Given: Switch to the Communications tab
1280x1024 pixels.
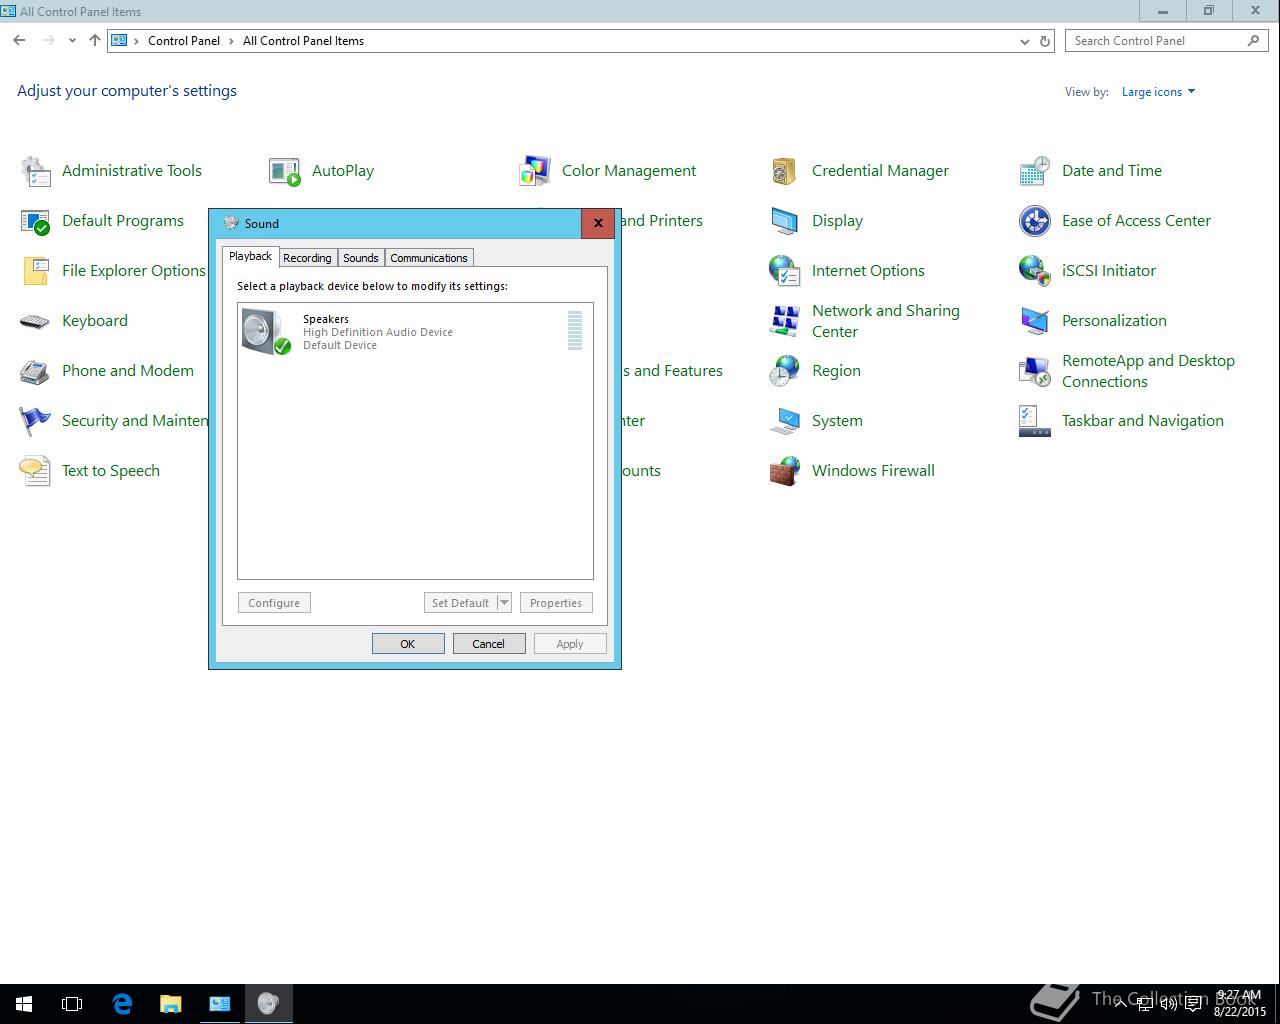Looking at the screenshot, I should click(429, 258).
